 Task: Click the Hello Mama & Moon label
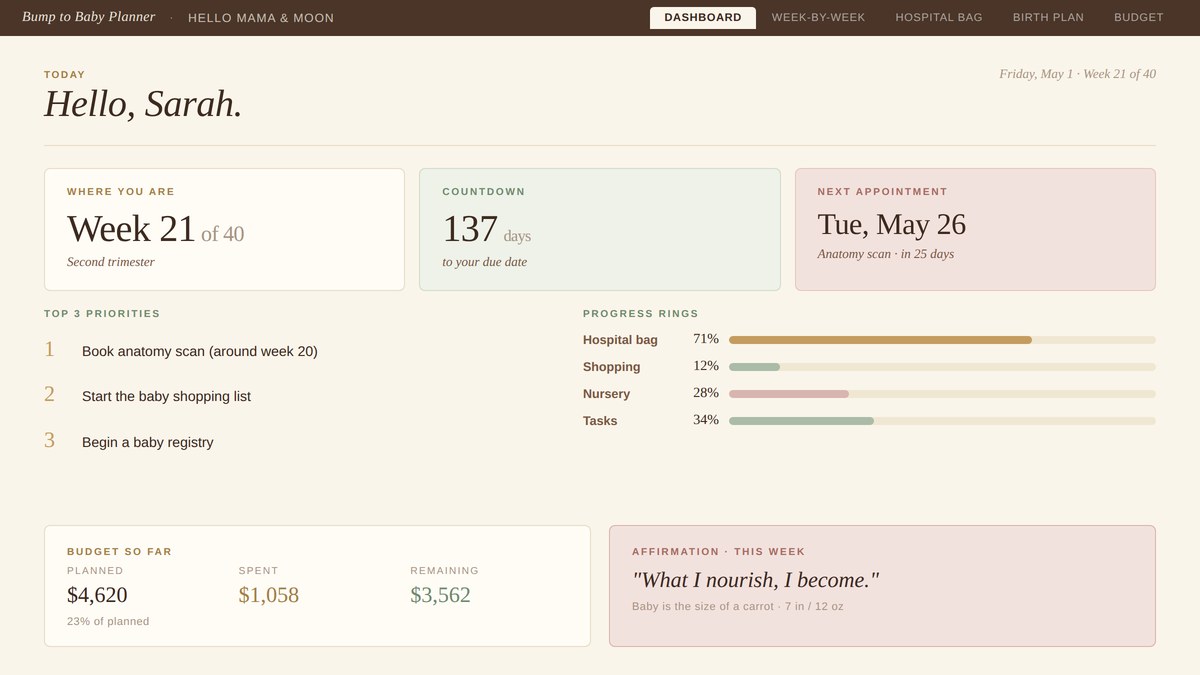click(261, 18)
